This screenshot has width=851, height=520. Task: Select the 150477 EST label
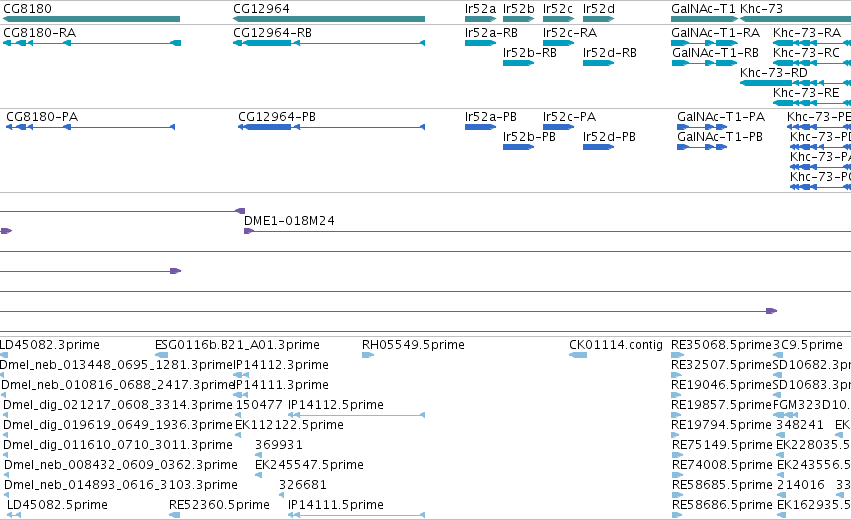click(259, 405)
